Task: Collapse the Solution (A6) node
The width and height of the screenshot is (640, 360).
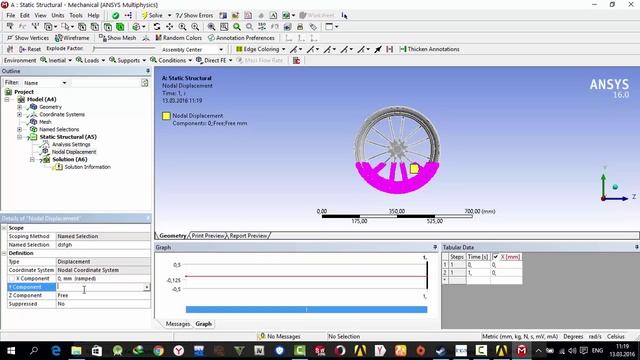Action: click(32, 160)
